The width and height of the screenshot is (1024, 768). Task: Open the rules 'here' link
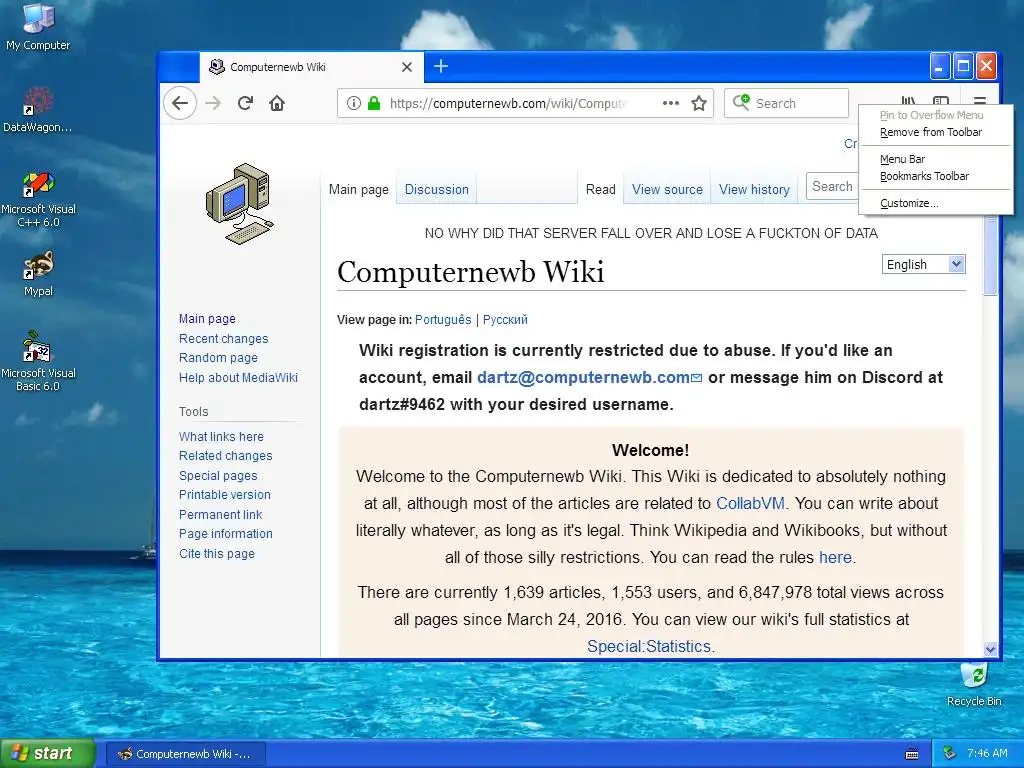[835, 557]
